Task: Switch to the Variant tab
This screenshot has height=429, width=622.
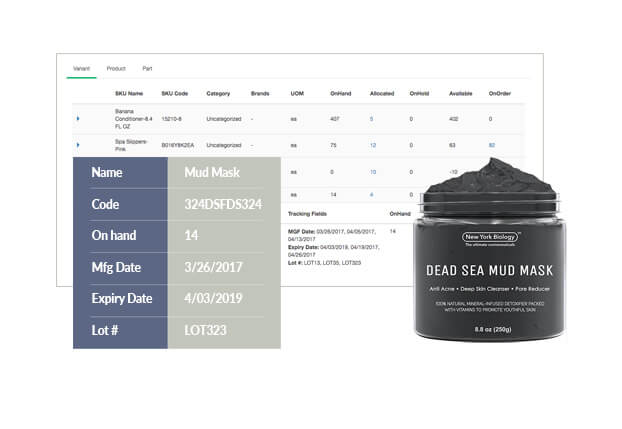Action: click(x=81, y=69)
